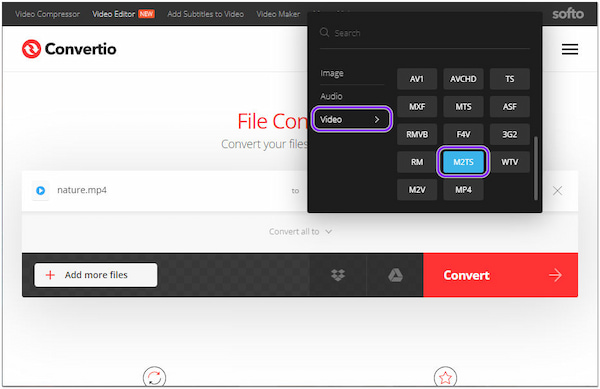Open the hamburger menu
The image size is (600, 389).
coord(569,49)
